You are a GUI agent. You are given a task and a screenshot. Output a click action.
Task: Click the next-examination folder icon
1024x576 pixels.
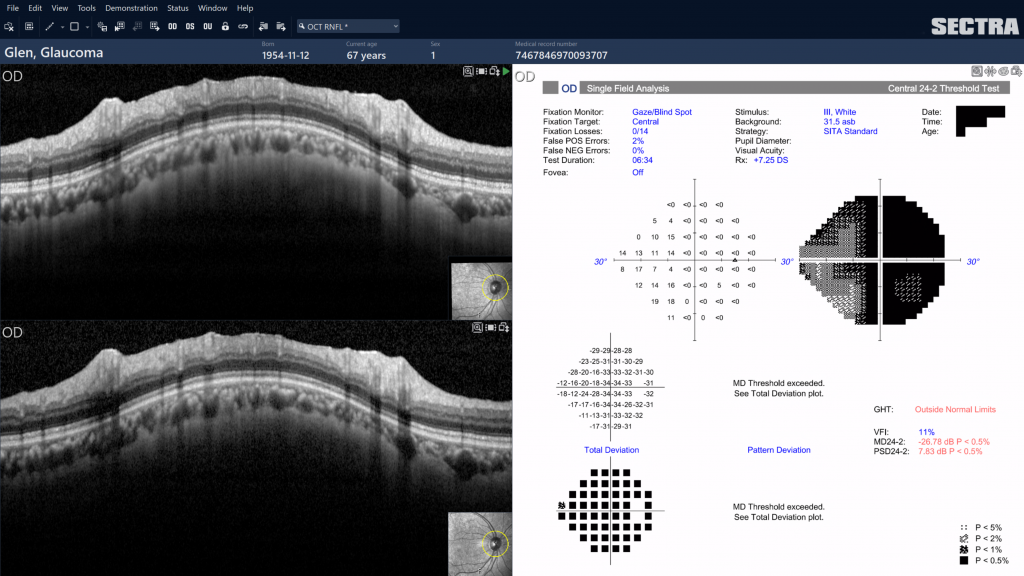coord(281,26)
